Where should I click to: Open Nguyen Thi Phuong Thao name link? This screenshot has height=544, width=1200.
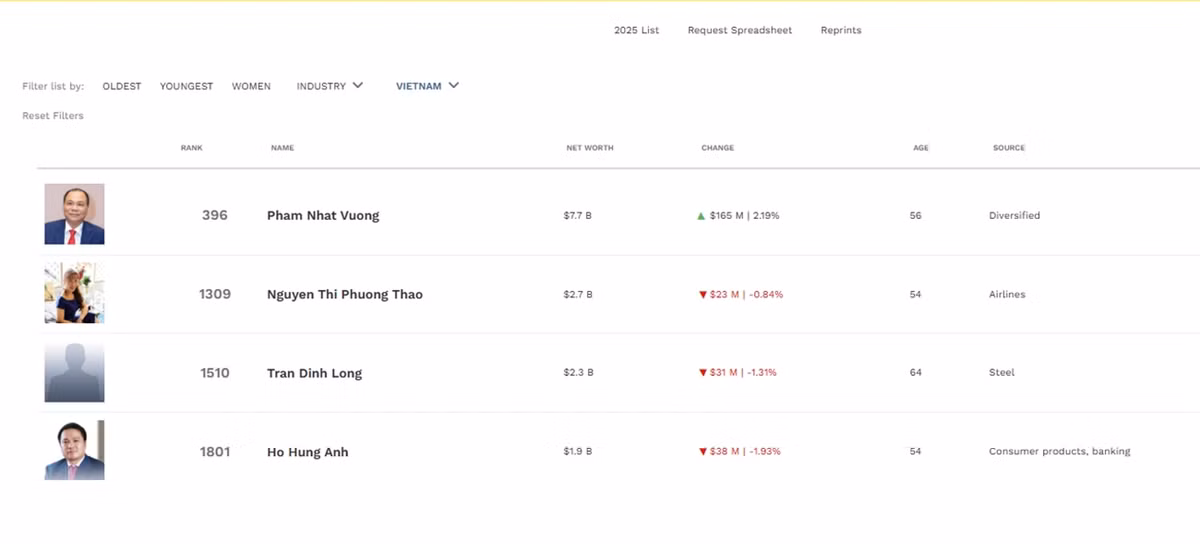click(344, 294)
